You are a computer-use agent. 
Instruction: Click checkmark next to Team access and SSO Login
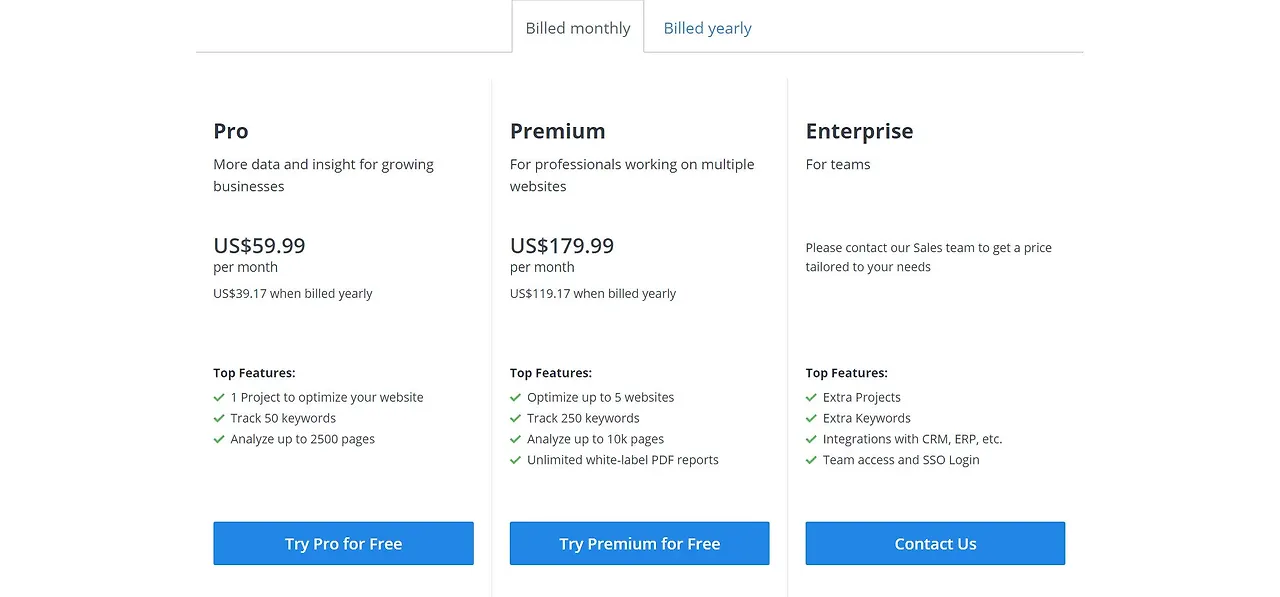(x=812, y=460)
